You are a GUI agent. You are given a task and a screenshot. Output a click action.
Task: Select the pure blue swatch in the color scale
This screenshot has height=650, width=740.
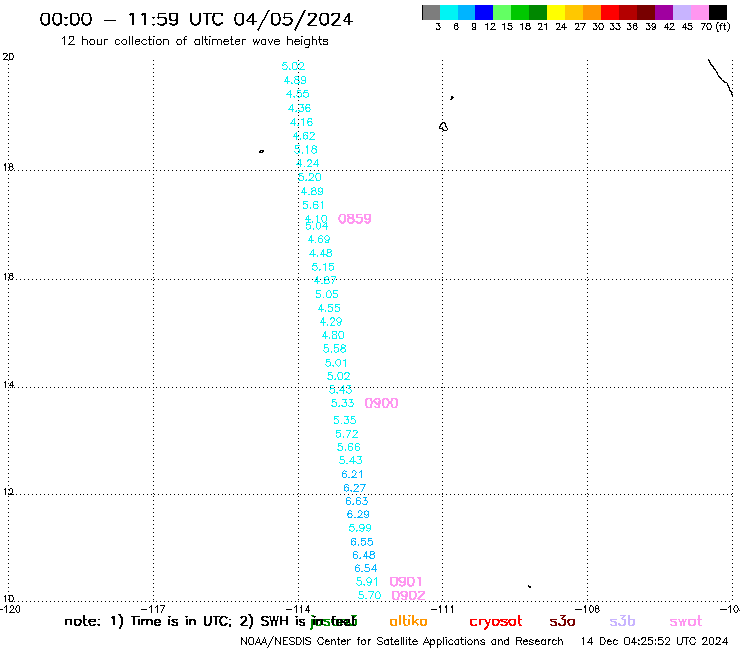tap(484, 12)
